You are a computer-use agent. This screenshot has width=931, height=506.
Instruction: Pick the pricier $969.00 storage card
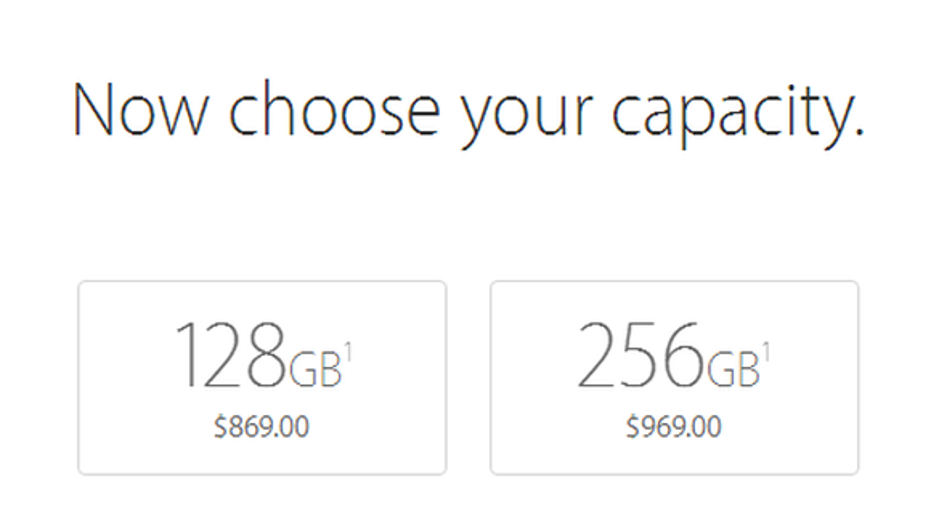(x=674, y=378)
